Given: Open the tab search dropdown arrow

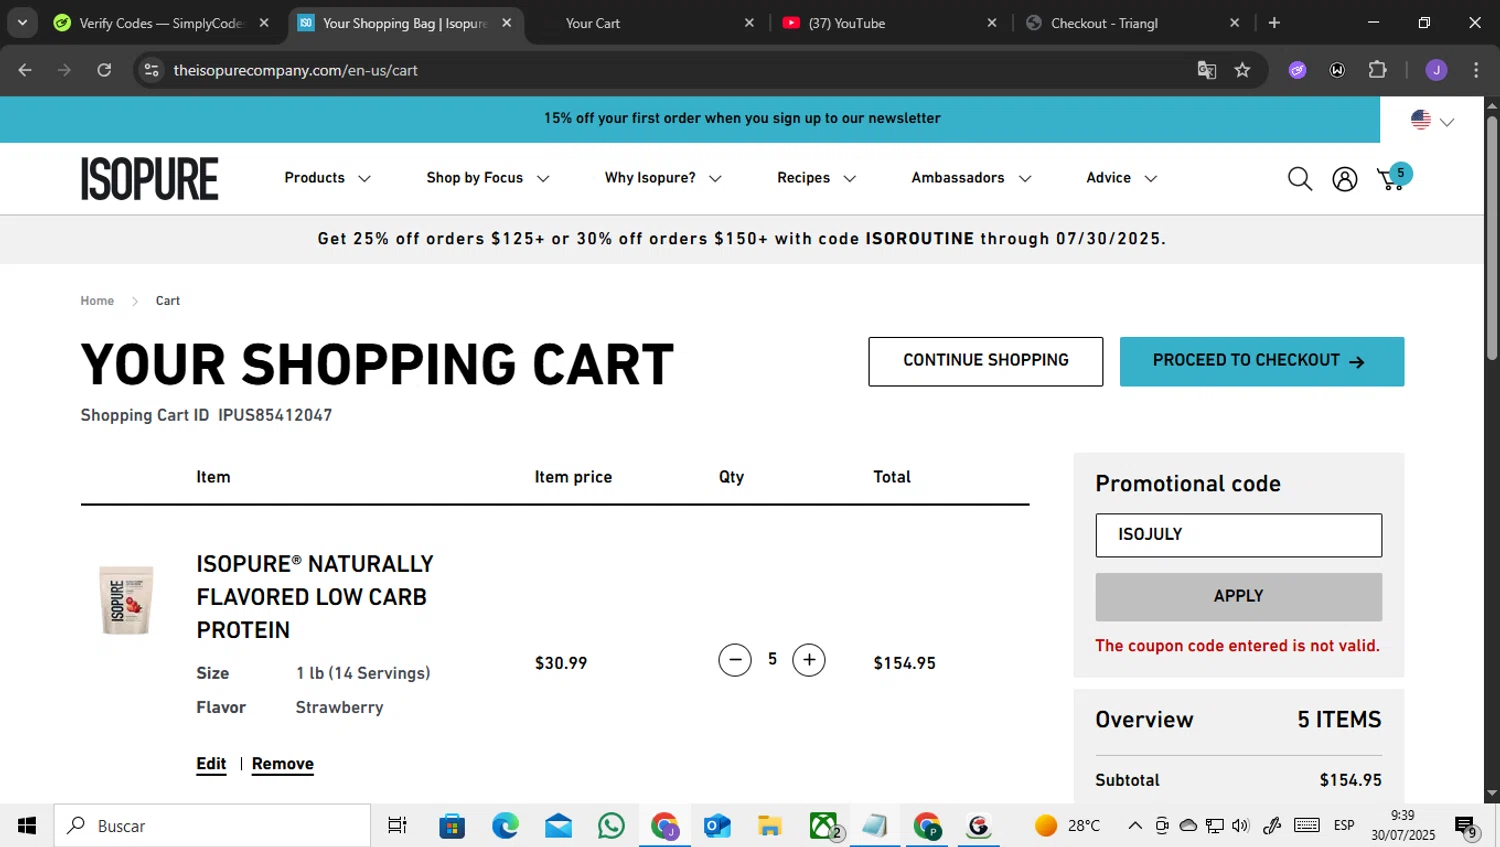Looking at the screenshot, I should (x=22, y=23).
